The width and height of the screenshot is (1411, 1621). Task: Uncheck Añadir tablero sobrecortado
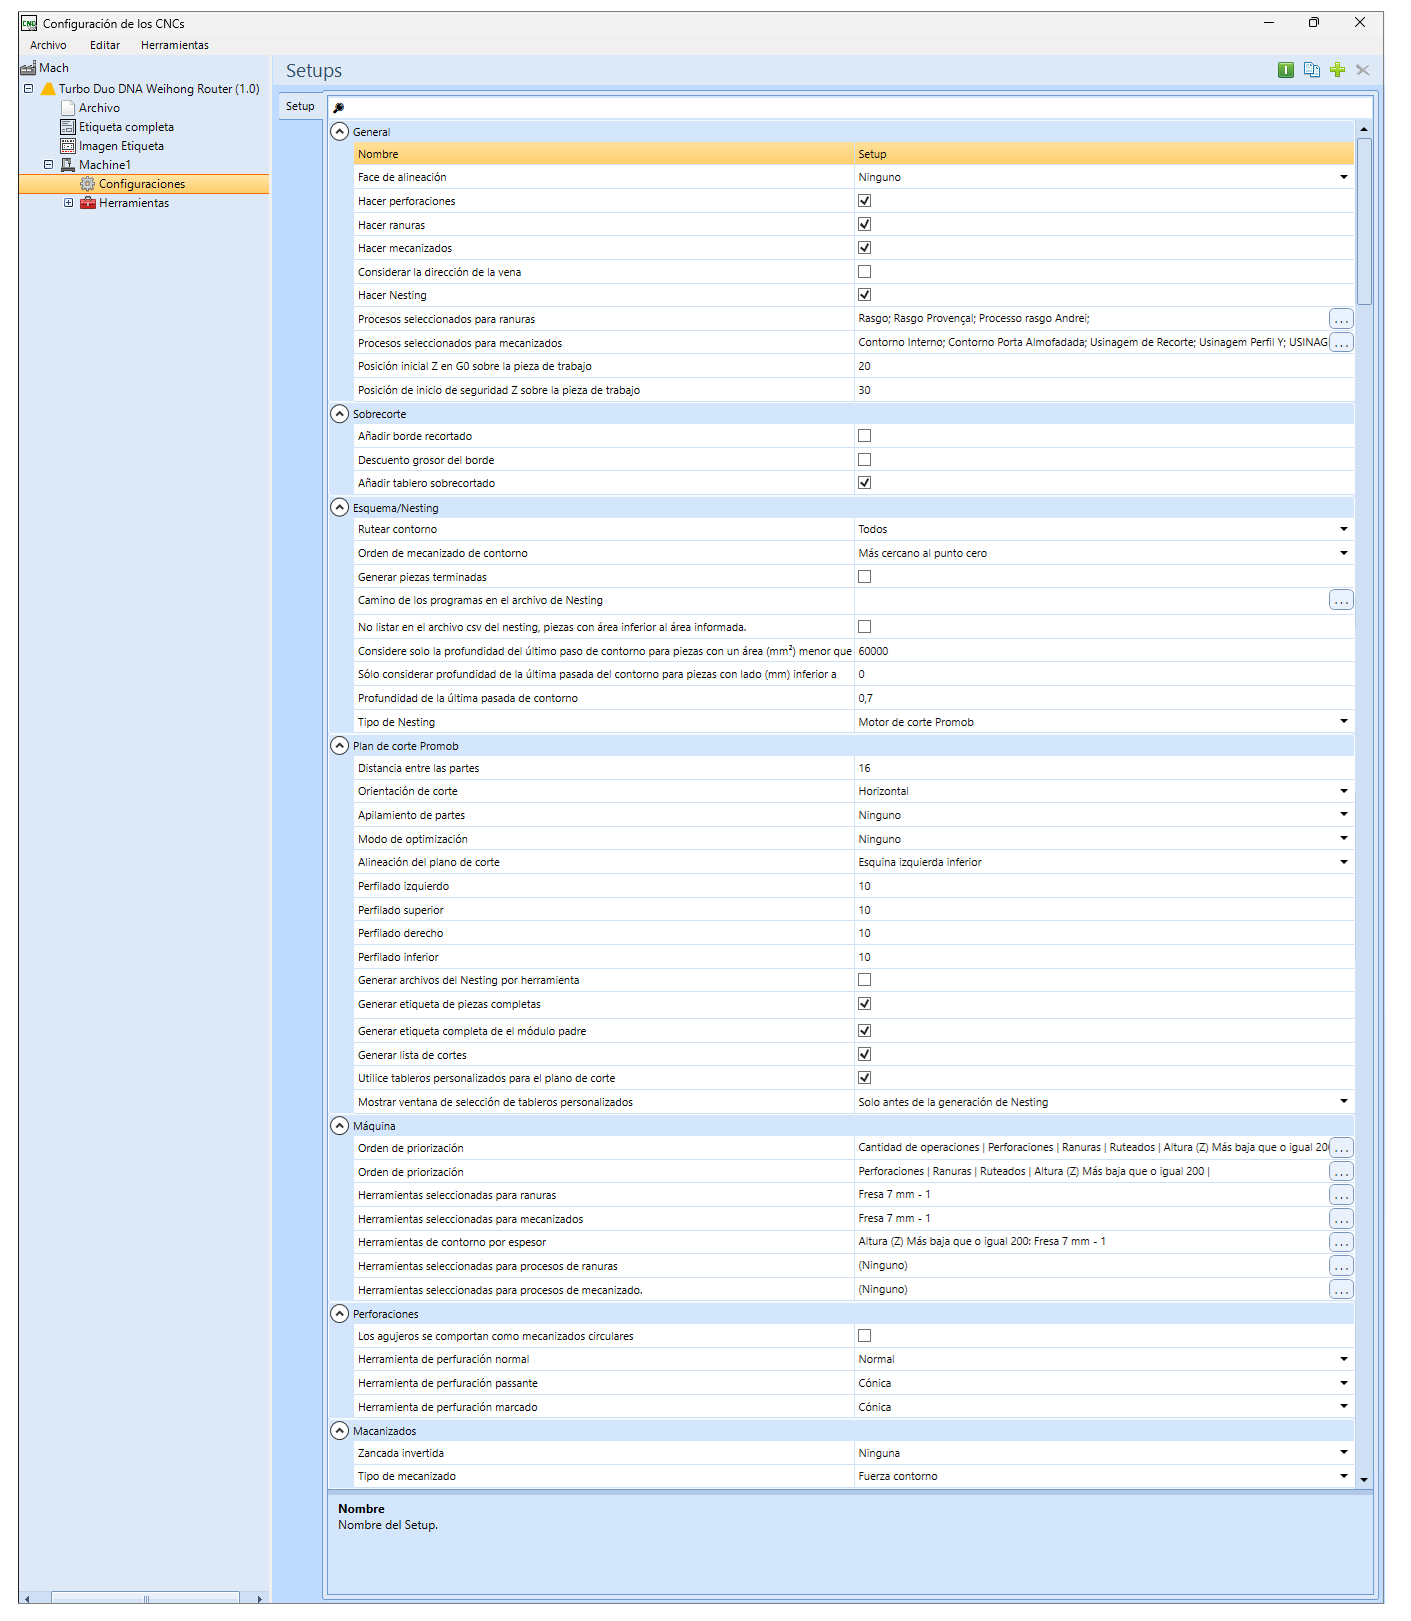point(864,483)
